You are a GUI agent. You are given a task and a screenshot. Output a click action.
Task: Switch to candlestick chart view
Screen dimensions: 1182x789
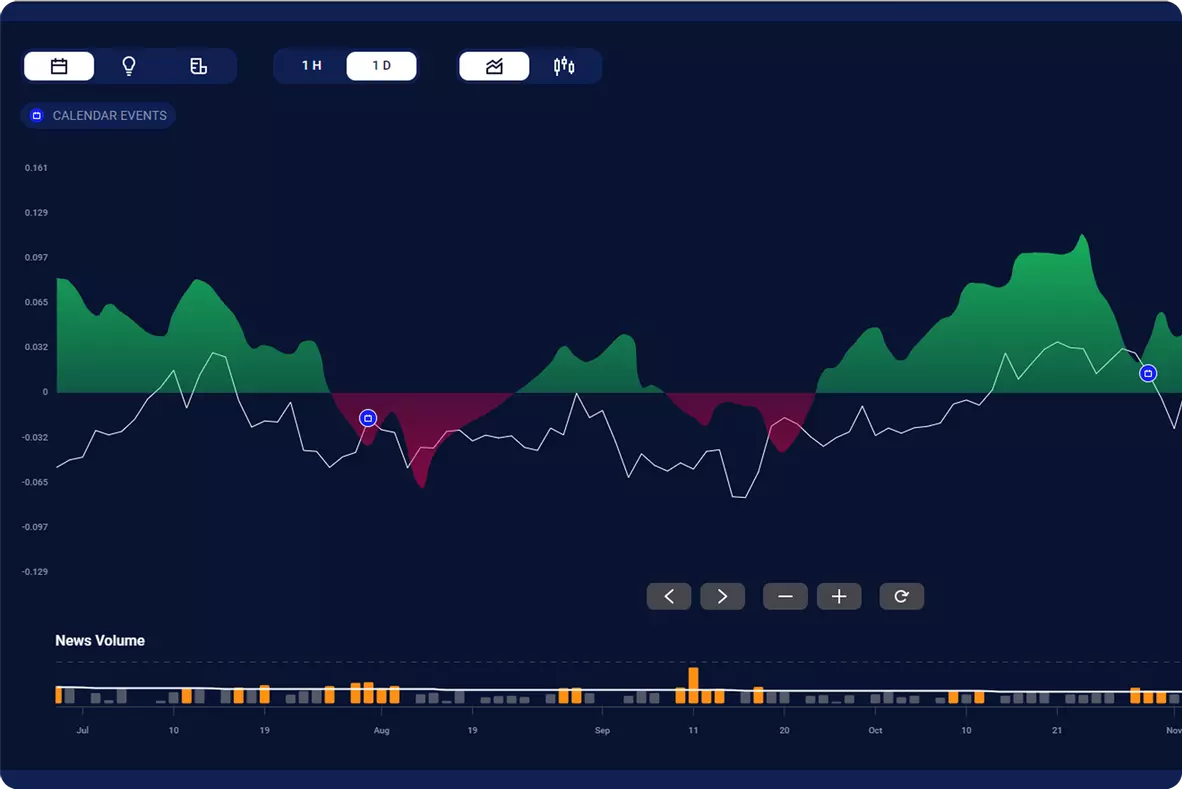(x=564, y=66)
